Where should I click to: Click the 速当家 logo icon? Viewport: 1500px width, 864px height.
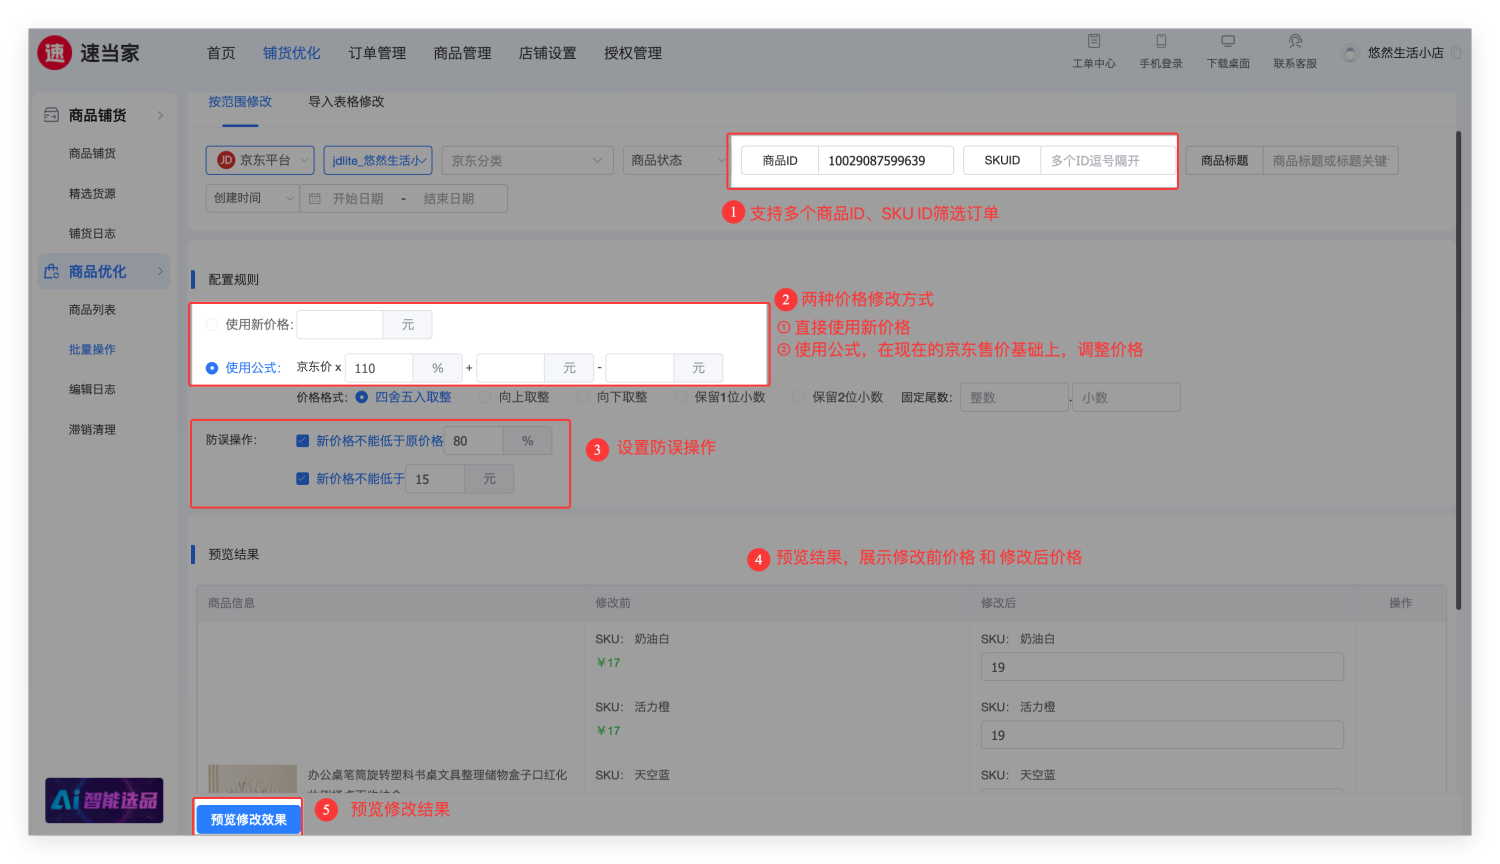[x=55, y=53]
